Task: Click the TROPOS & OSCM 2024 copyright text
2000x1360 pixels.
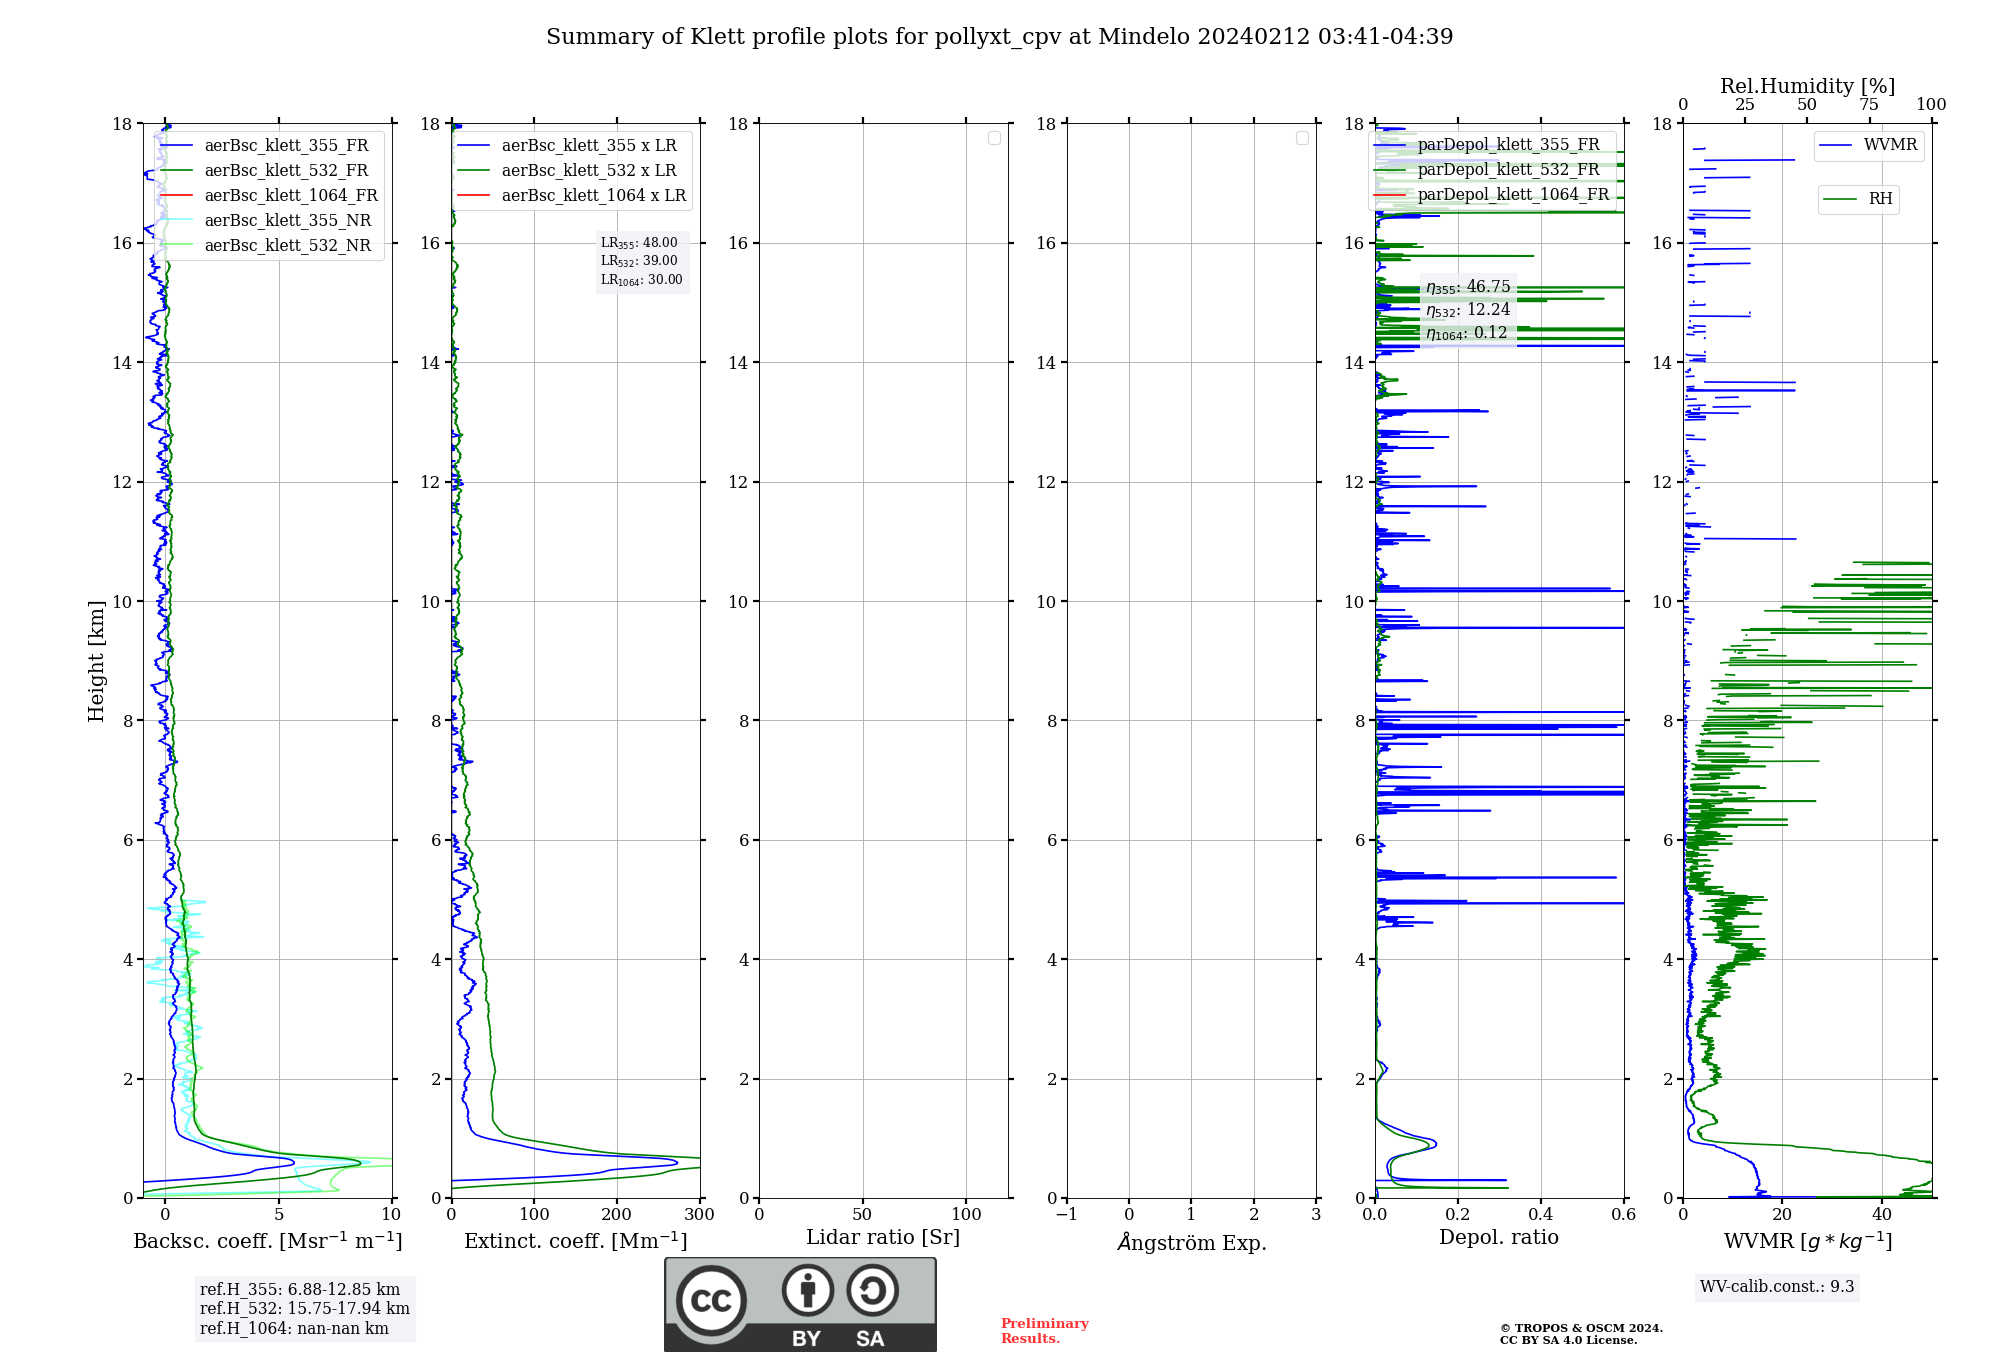Action: click(x=1581, y=1329)
